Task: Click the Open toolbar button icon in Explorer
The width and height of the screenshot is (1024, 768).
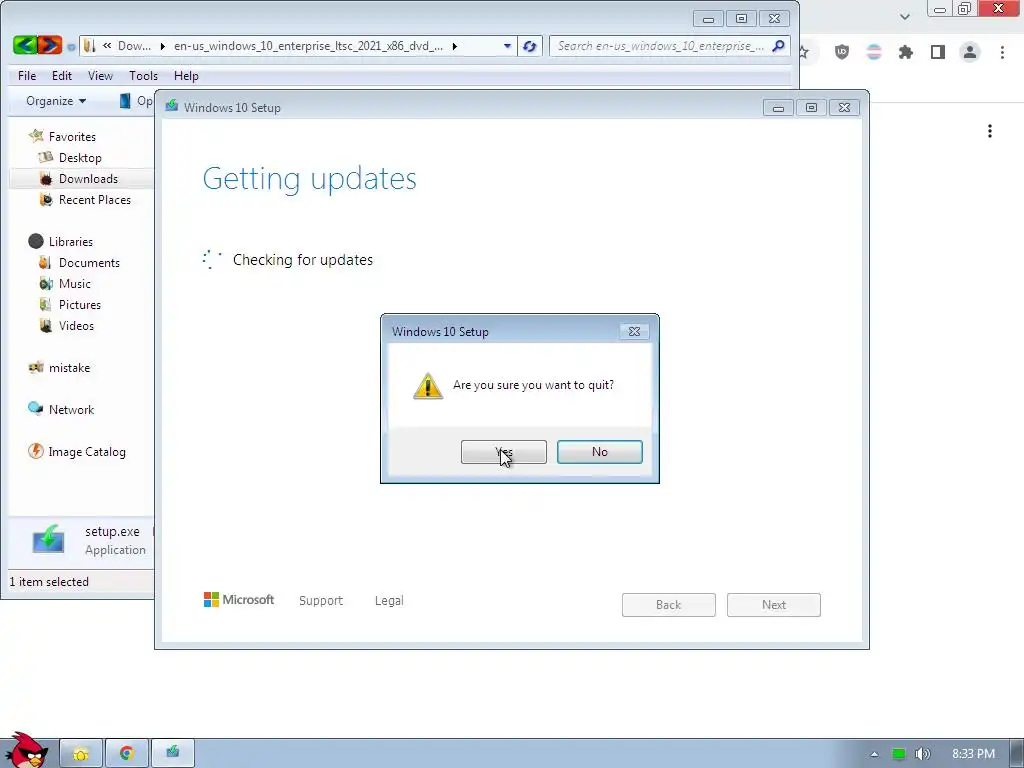Action: click(125, 101)
